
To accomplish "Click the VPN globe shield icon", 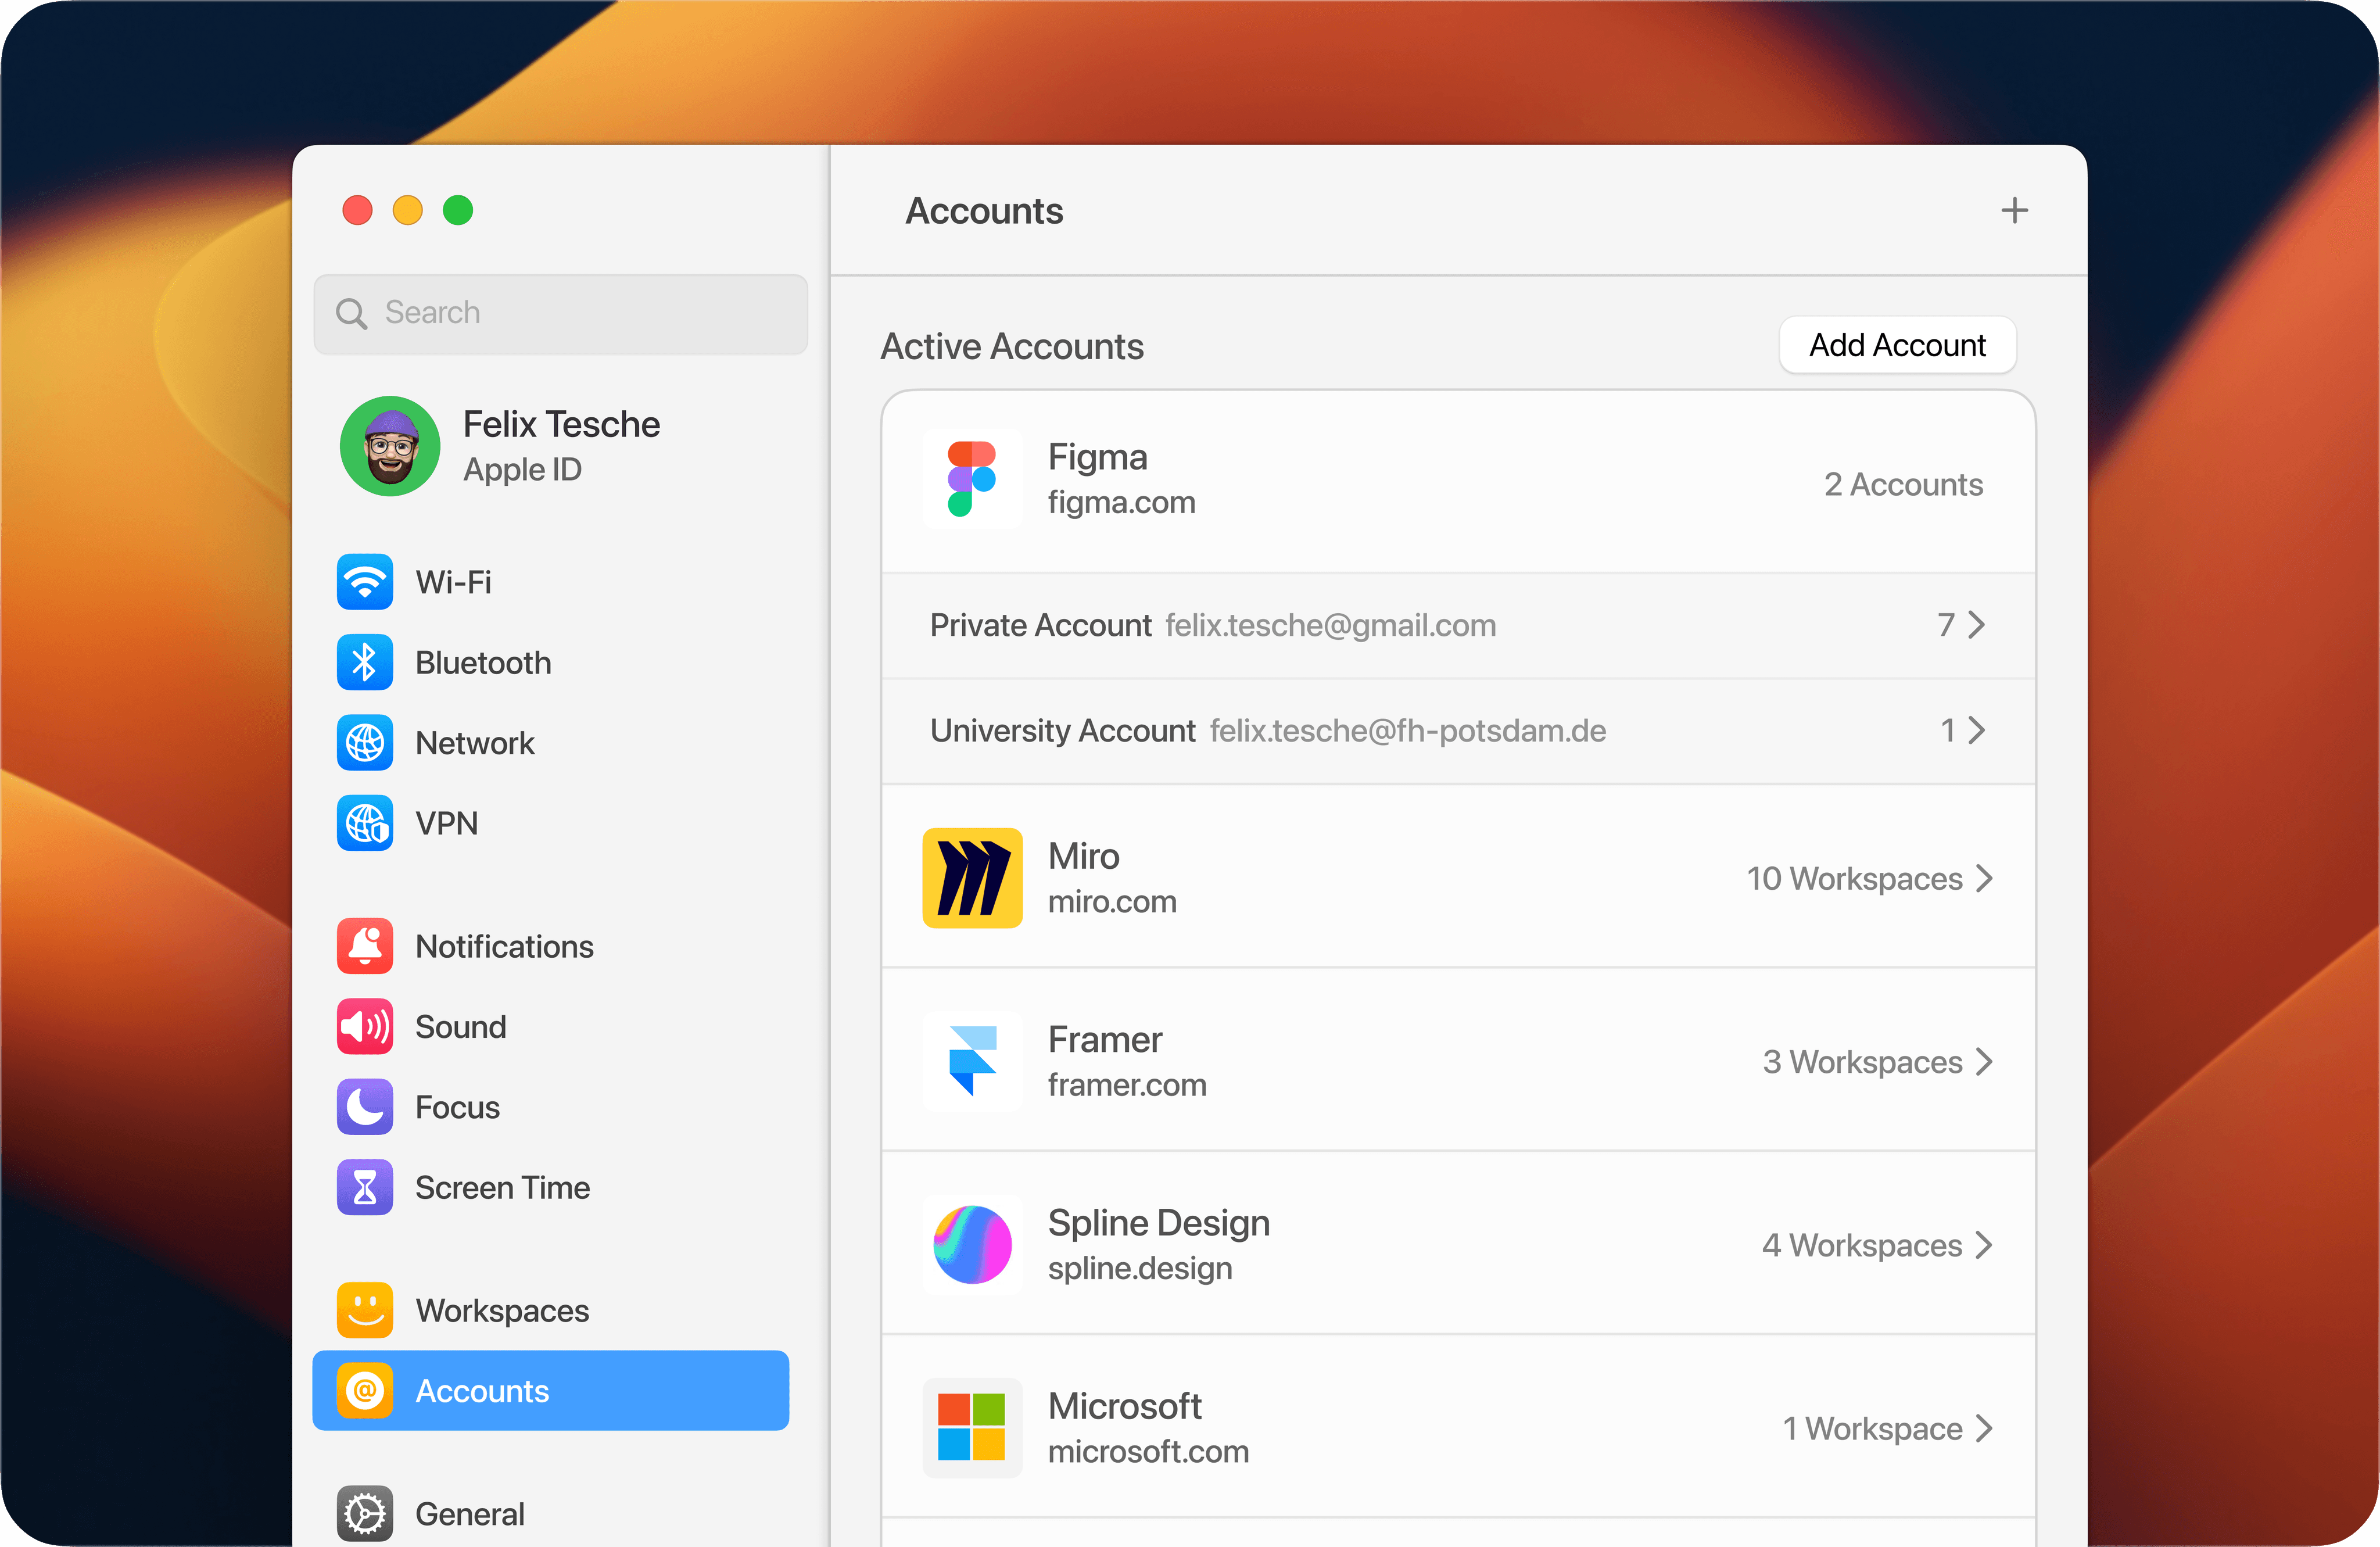I will click(365, 823).
